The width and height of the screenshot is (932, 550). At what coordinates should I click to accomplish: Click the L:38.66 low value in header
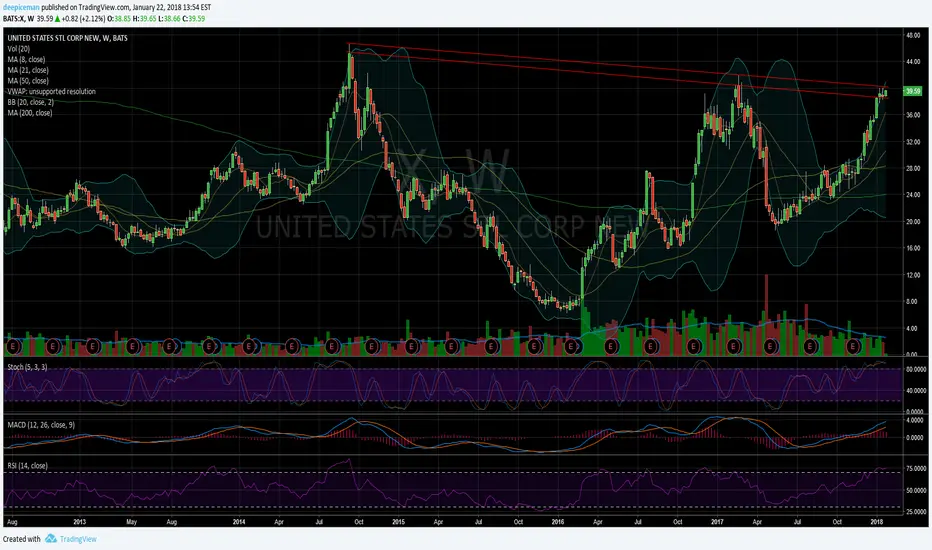point(169,18)
